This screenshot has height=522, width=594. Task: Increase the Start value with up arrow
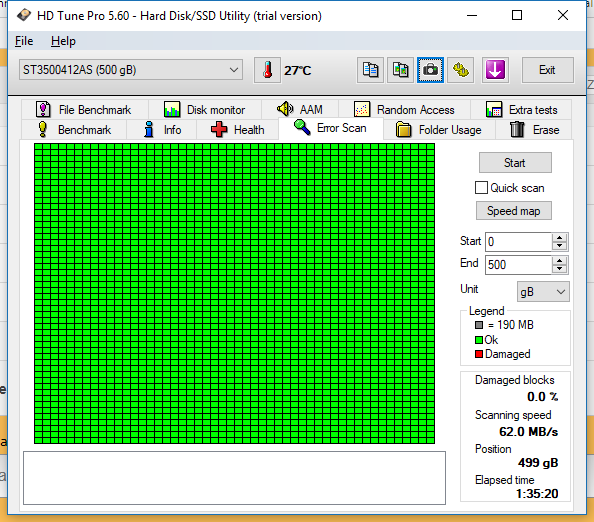tap(560, 238)
